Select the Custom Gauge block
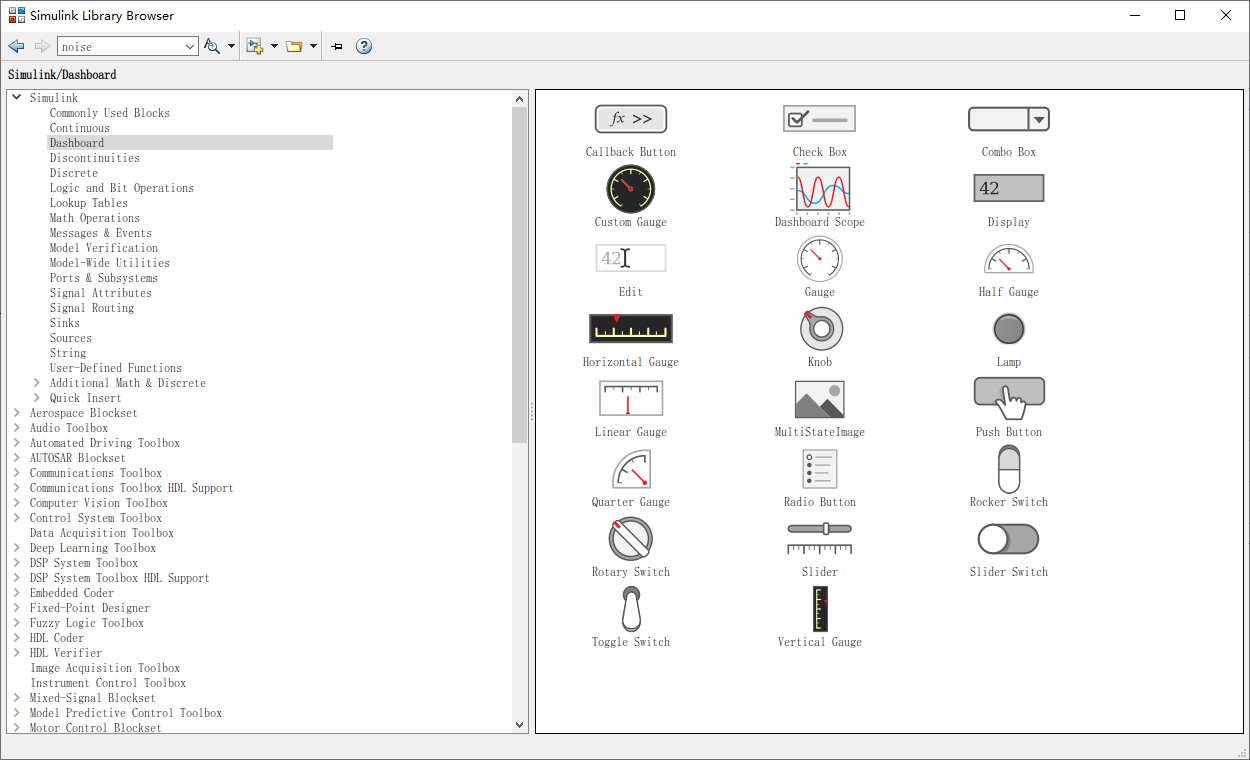The image size is (1250, 760). coord(630,188)
